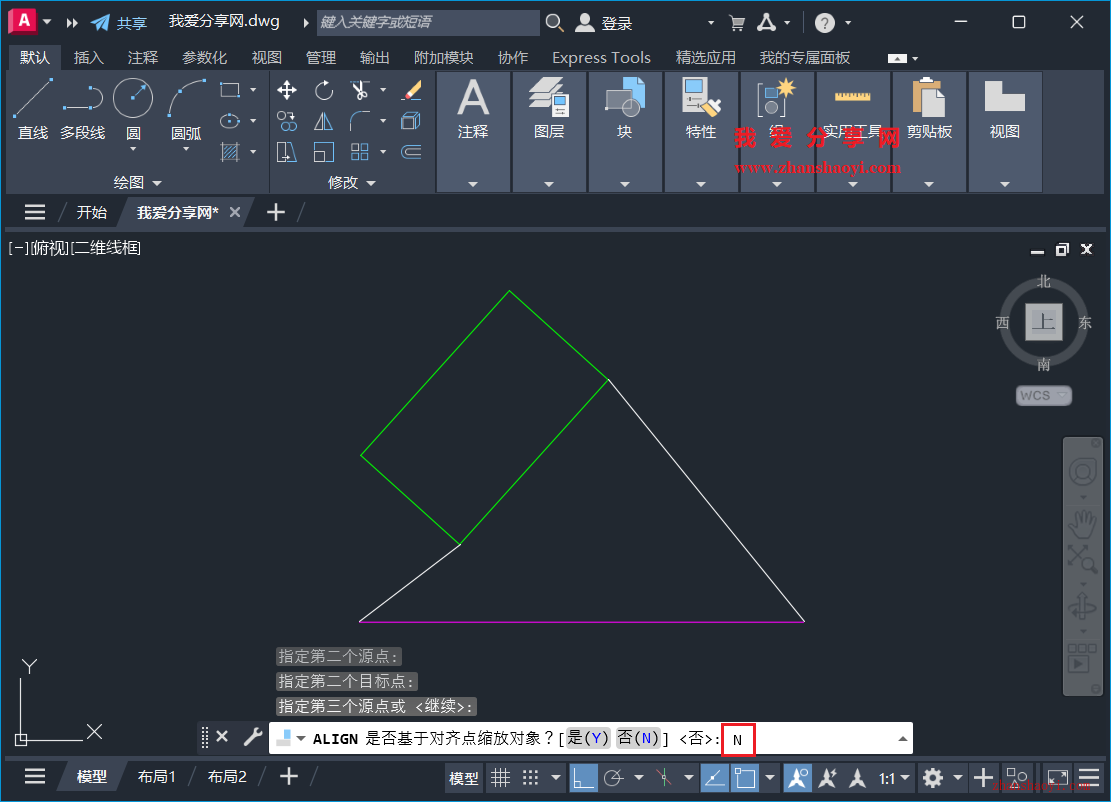This screenshot has width=1111, height=802.
Task: Open the WCS dropdown below the ViewCube
Action: click(x=1043, y=395)
